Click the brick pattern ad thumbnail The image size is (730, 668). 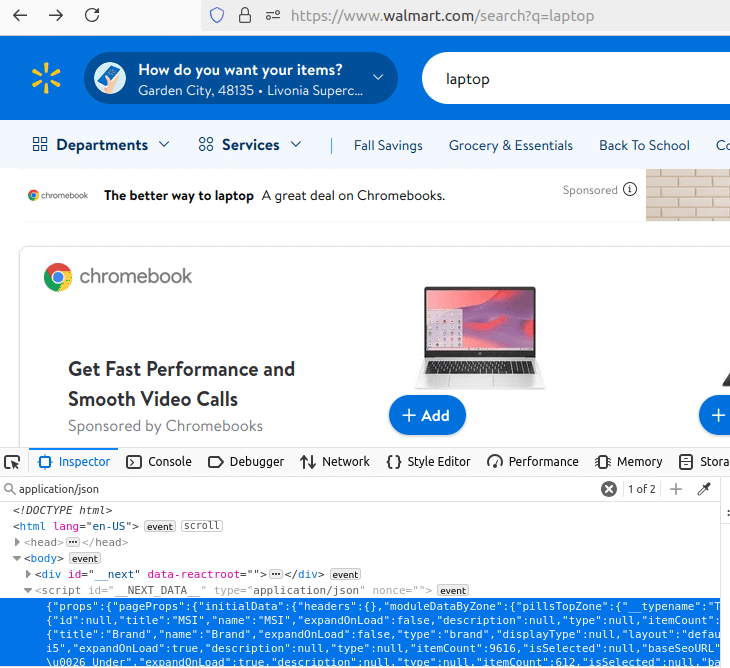click(x=688, y=195)
